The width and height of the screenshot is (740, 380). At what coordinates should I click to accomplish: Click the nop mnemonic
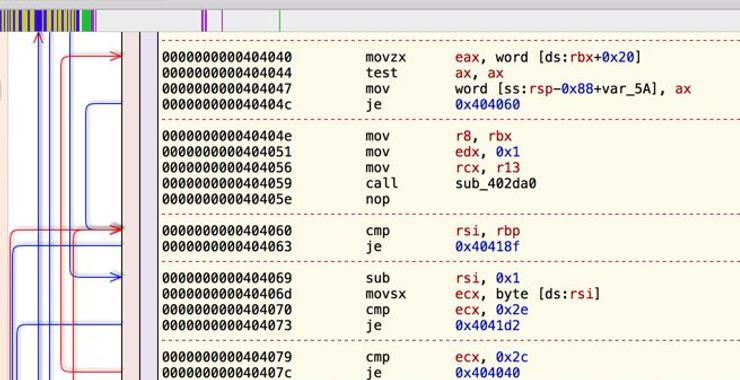click(378, 199)
